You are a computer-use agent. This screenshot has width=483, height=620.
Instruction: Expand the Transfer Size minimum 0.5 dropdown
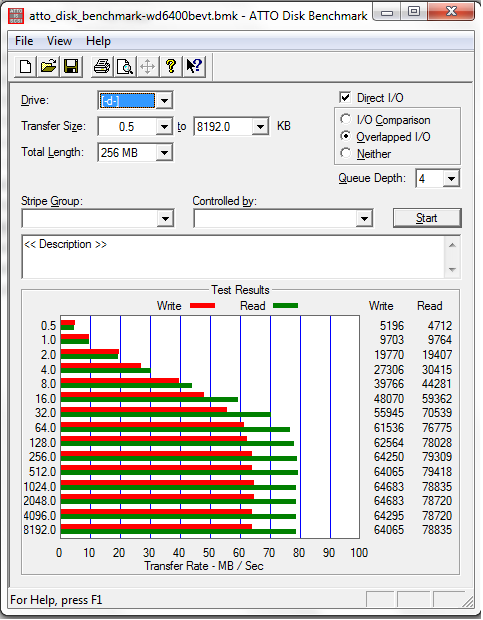coord(164,127)
